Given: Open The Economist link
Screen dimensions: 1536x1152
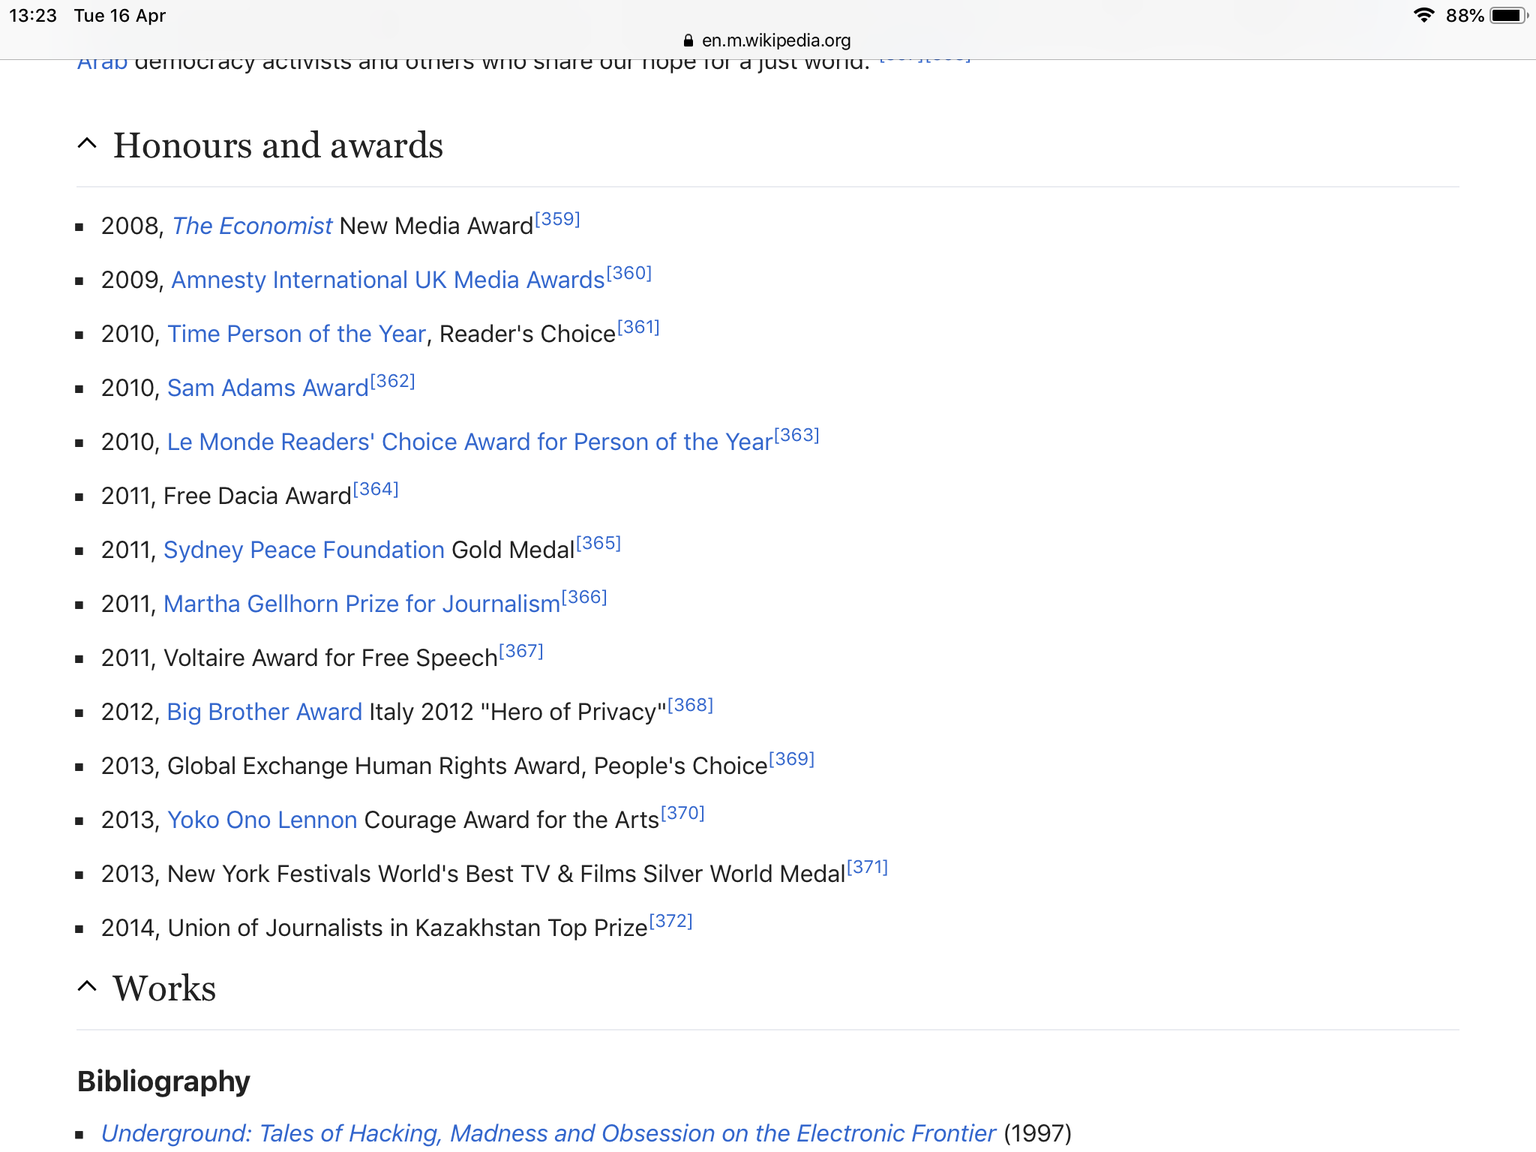Looking at the screenshot, I should tap(252, 226).
